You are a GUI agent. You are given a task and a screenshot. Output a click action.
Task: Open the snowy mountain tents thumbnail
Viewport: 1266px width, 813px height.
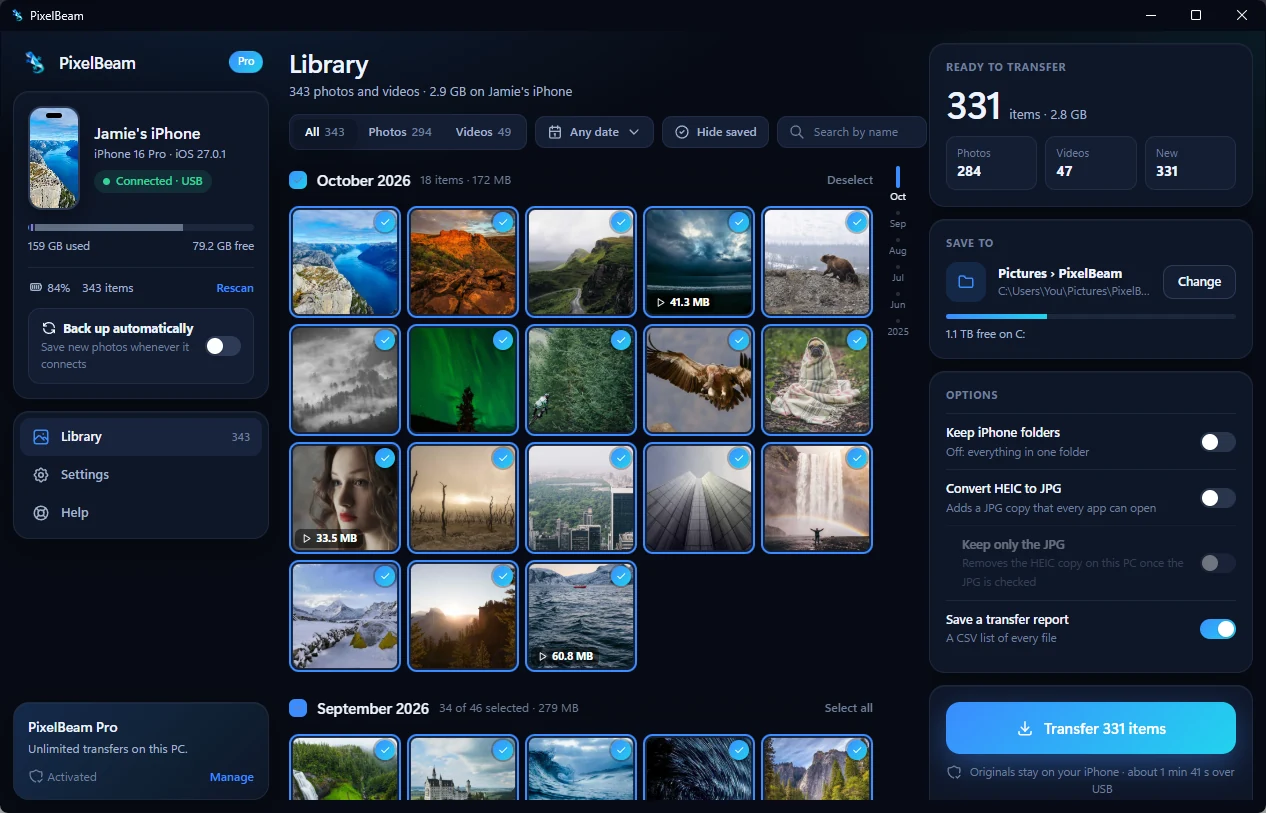click(x=345, y=616)
